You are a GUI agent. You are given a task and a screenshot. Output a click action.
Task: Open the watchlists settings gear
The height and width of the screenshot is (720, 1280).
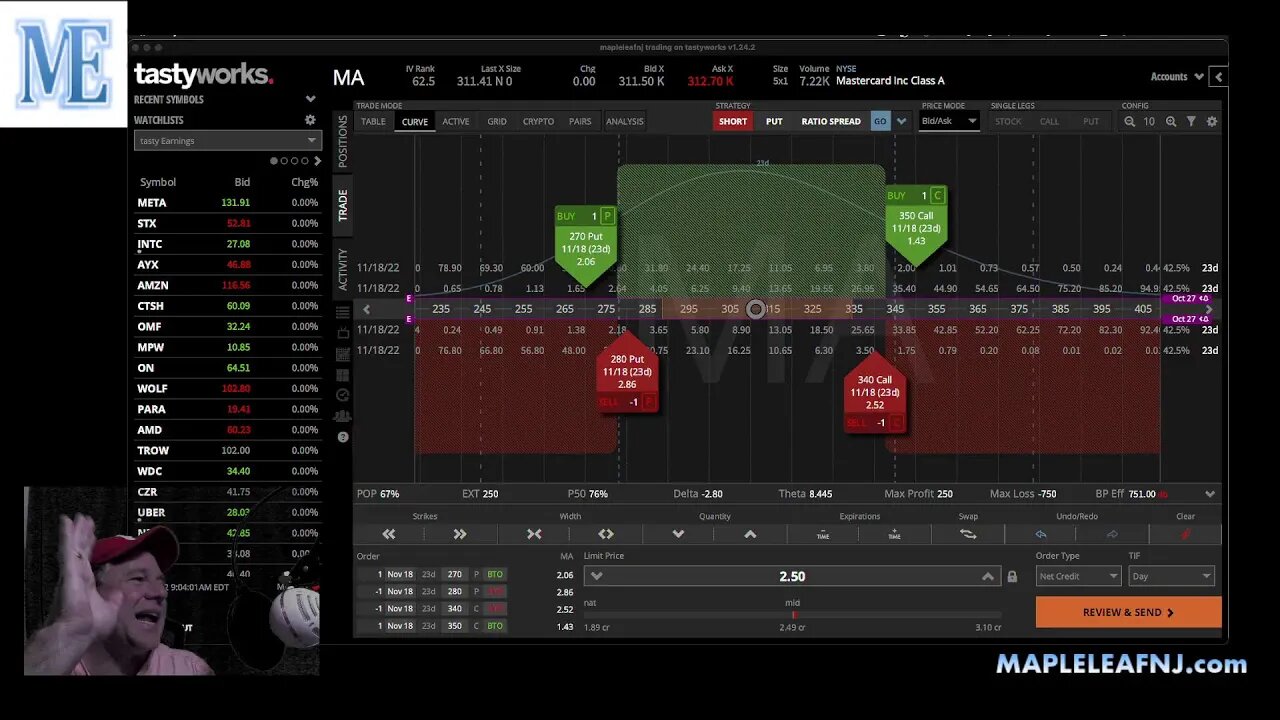click(x=310, y=120)
